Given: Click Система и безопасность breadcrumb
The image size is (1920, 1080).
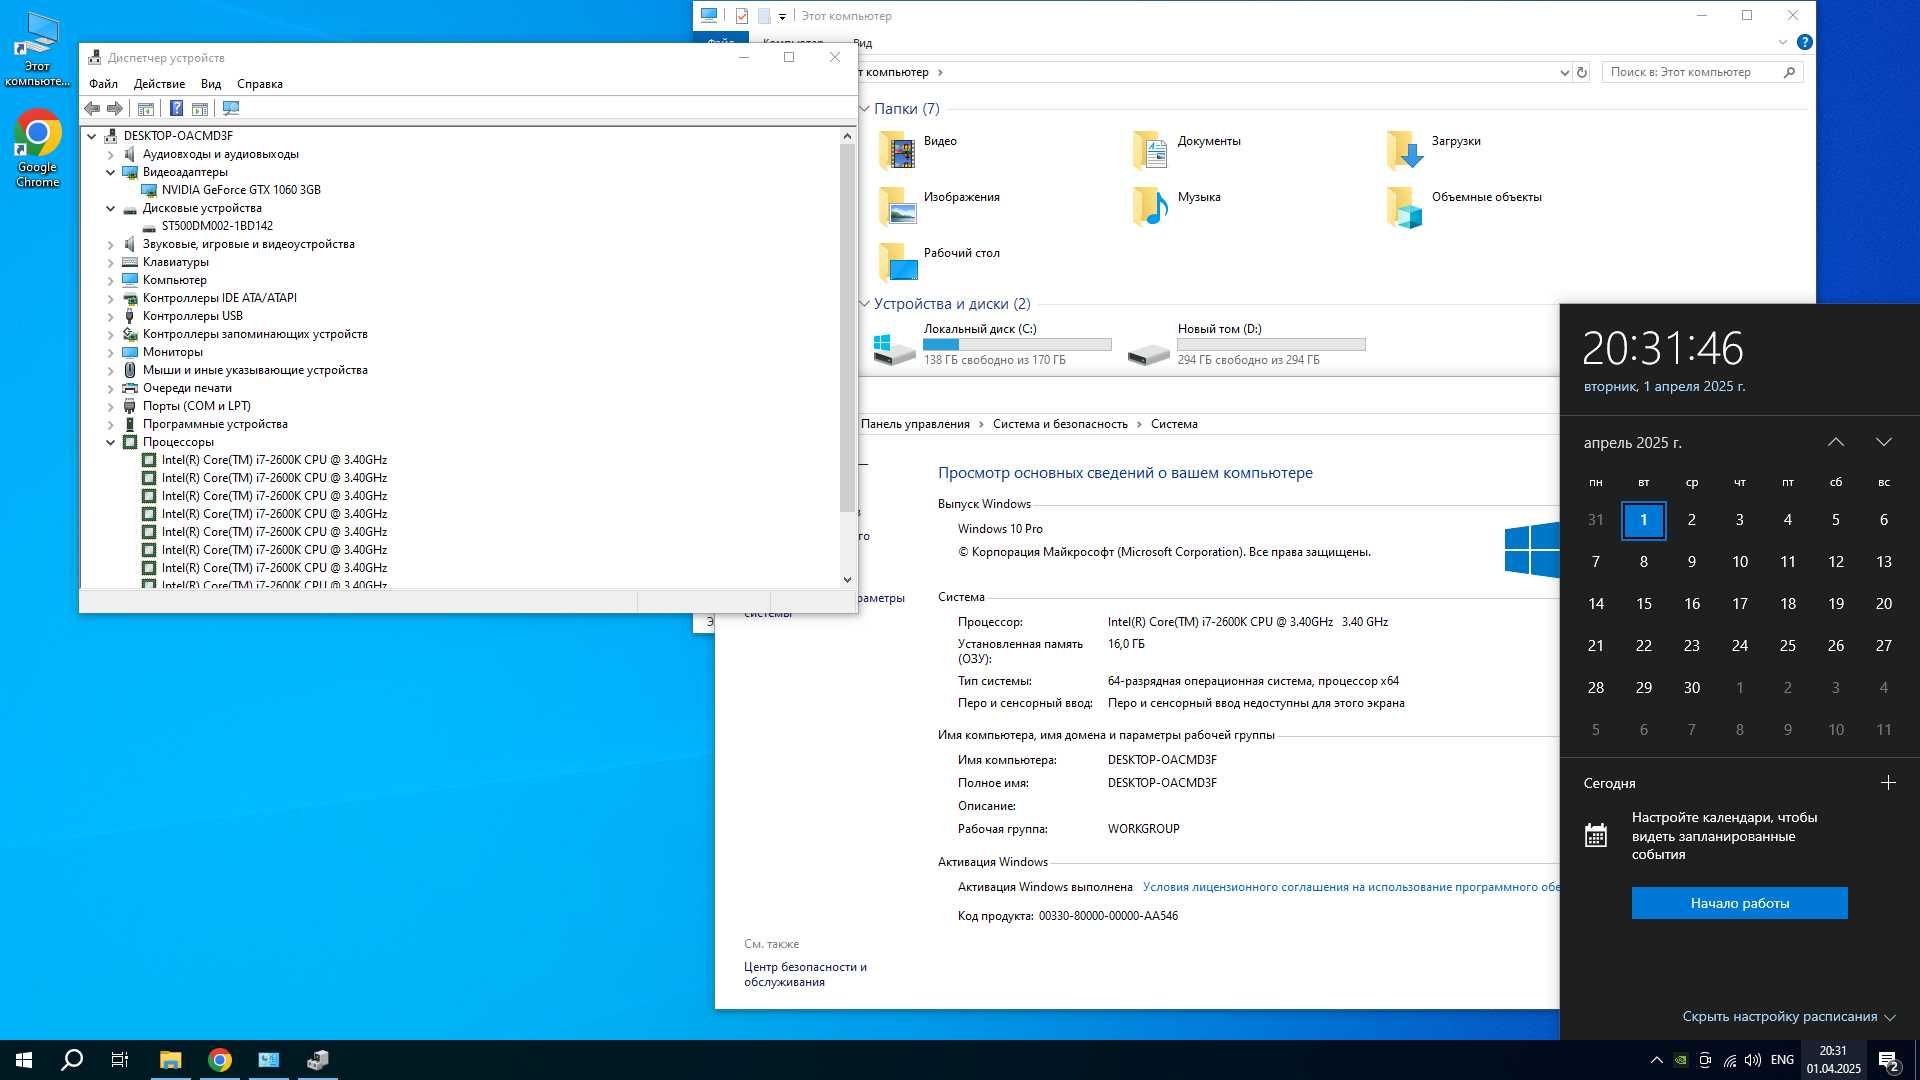Looking at the screenshot, I should pos(1060,424).
